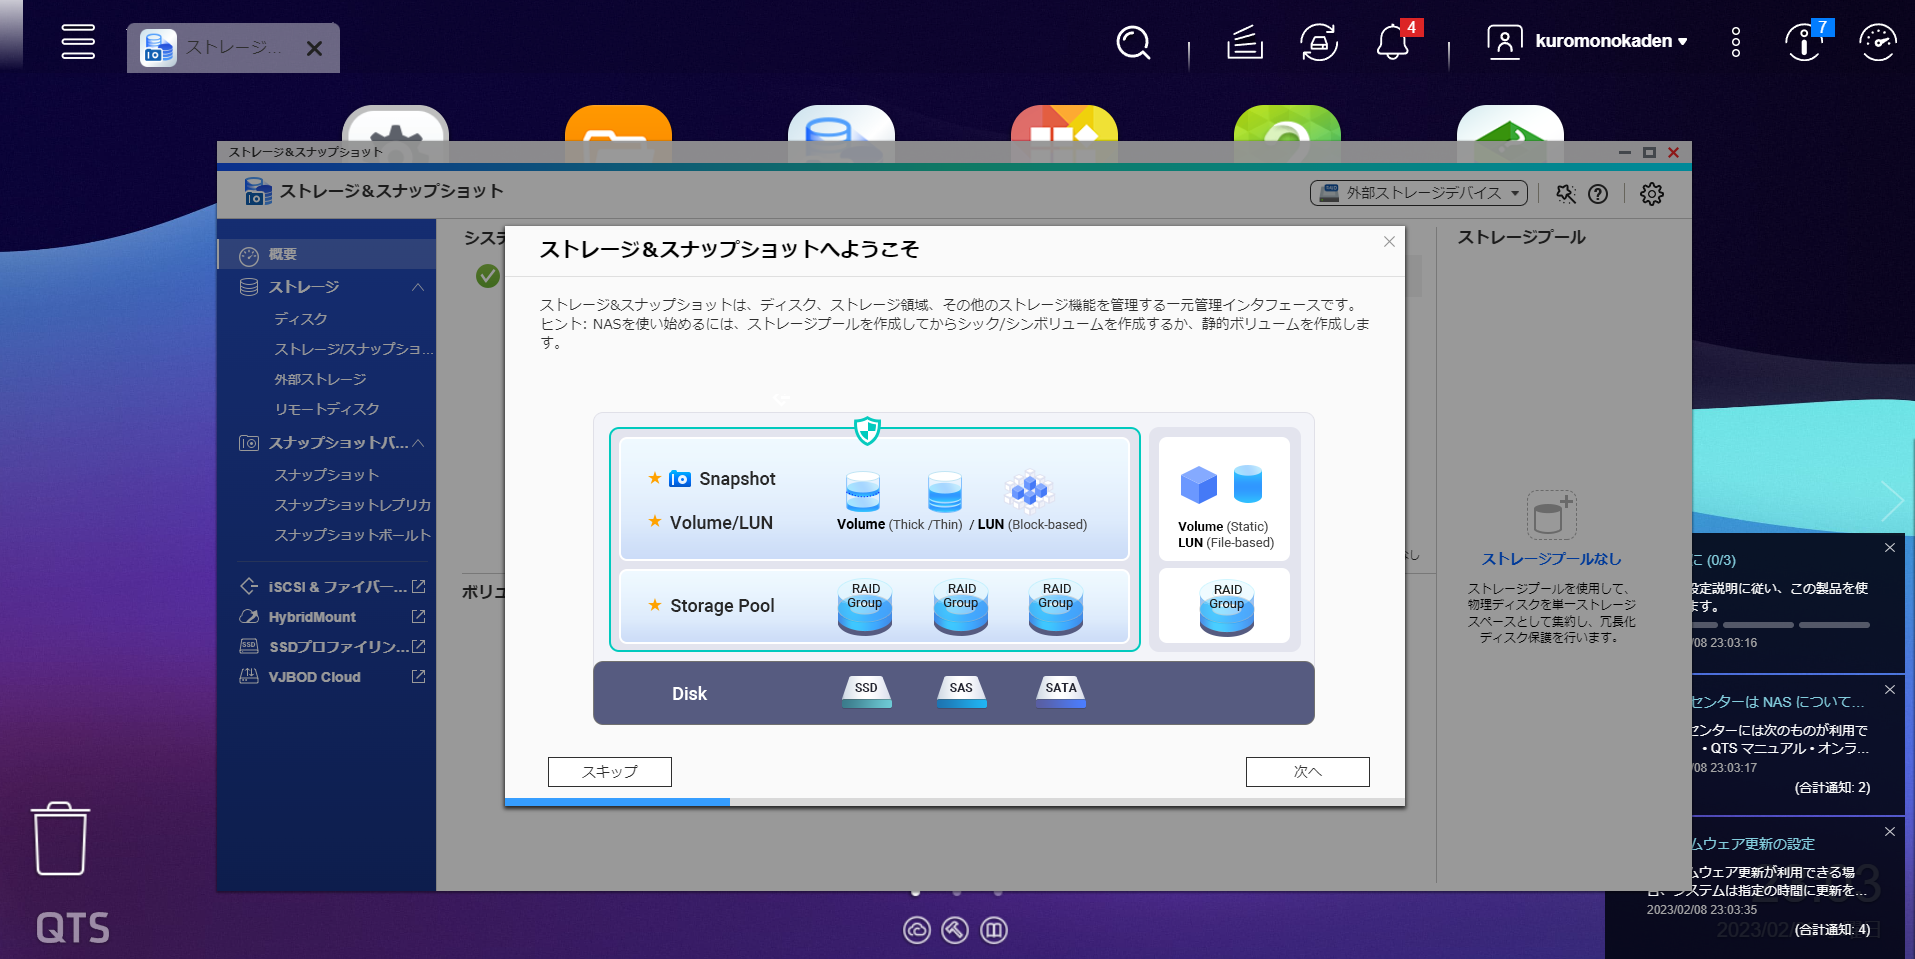1915x959 pixels.
Task: Dismiss the (0/3) setup notification
Action: (1890, 547)
